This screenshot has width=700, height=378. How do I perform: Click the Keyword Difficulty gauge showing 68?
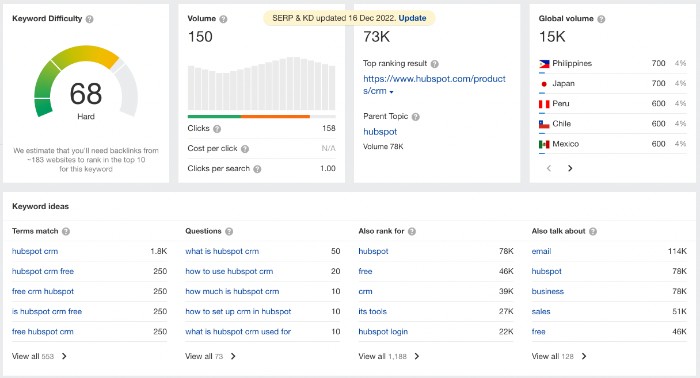[86, 82]
